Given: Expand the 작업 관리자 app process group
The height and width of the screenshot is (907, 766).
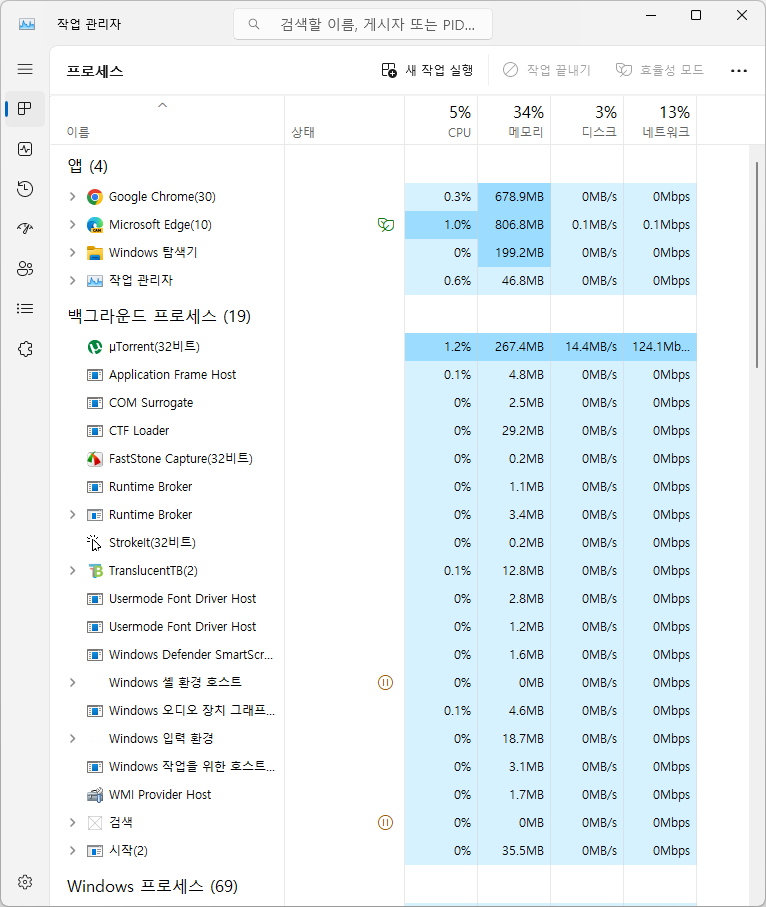Looking at the screenshot, I should [x=72, y=281].
